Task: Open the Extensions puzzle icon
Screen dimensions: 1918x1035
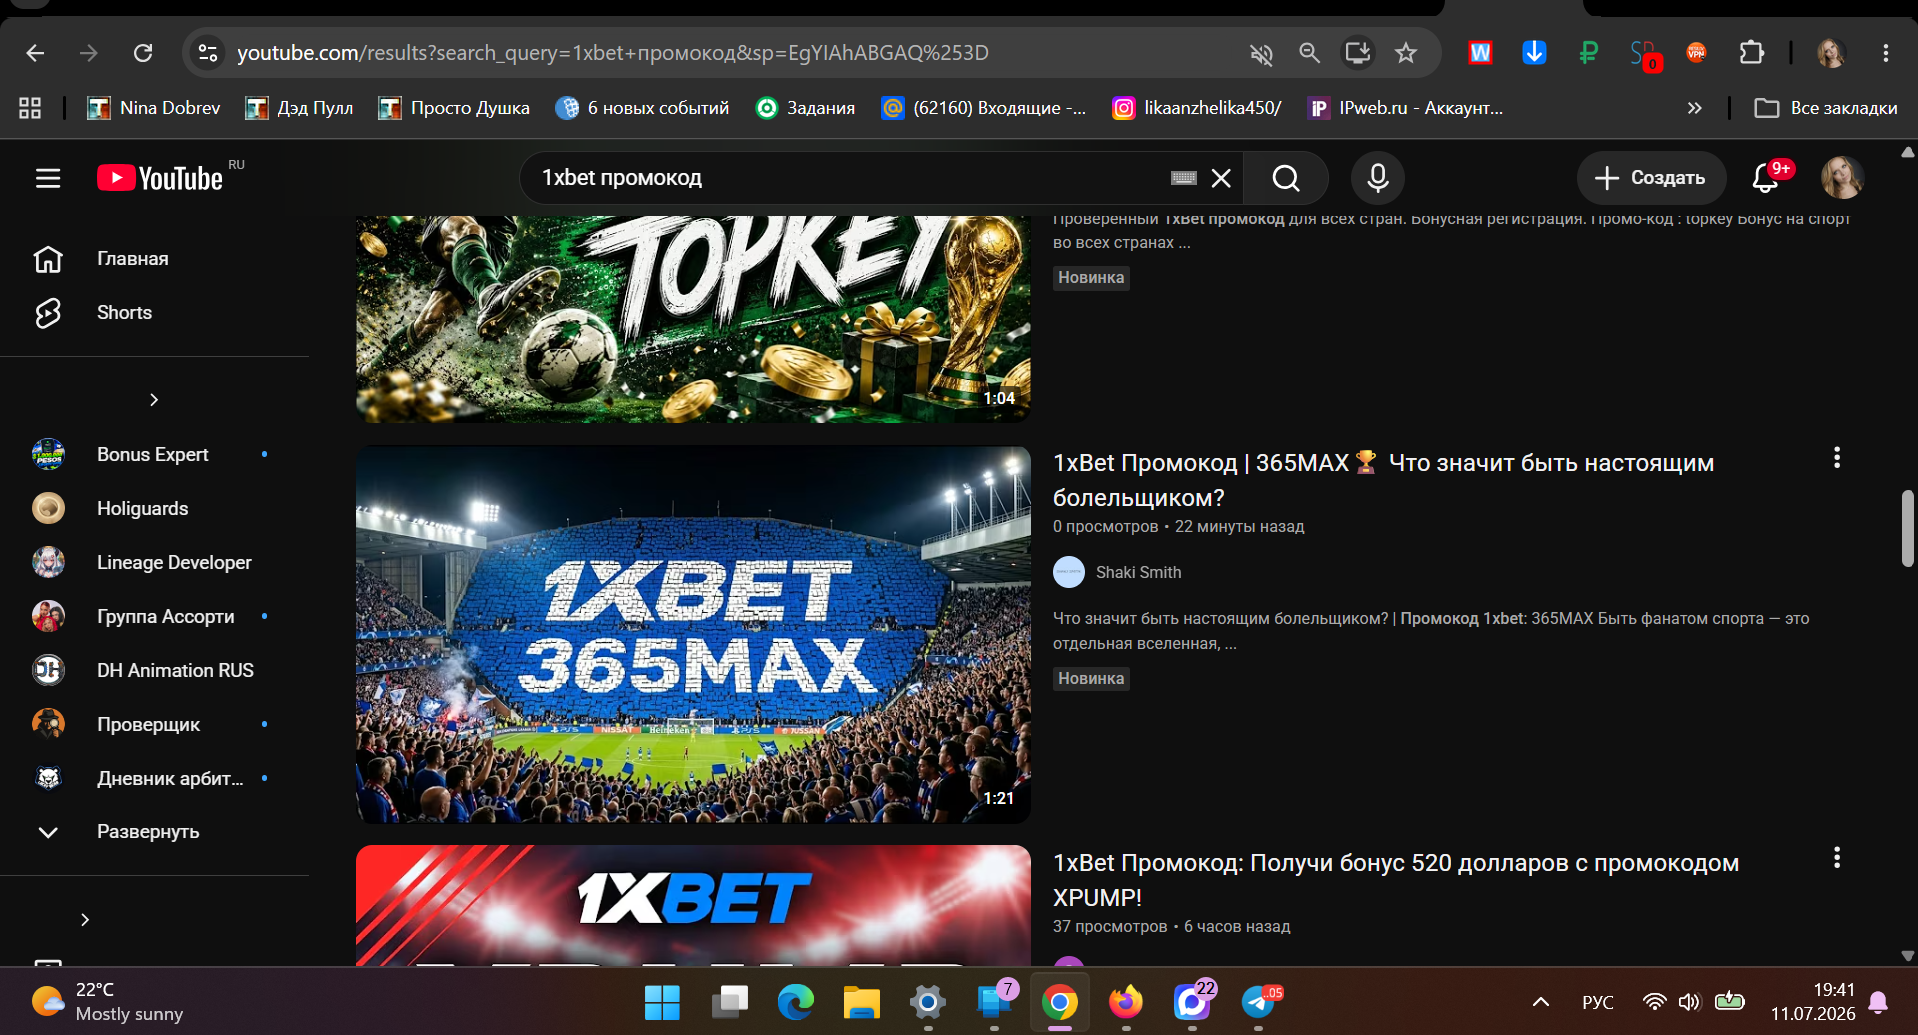Action: click(1751, 53)
